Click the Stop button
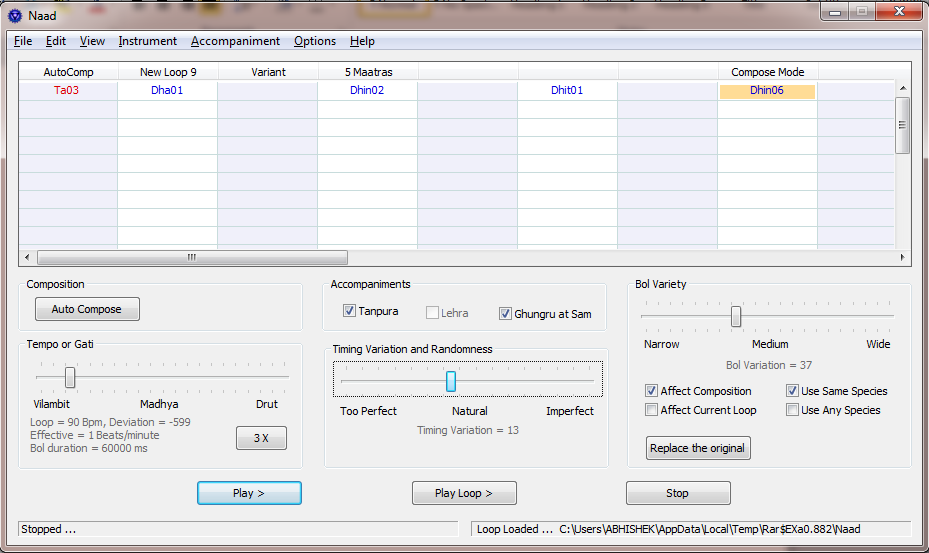The height and width of the screenshot is (553, 929). coord(678,493)
